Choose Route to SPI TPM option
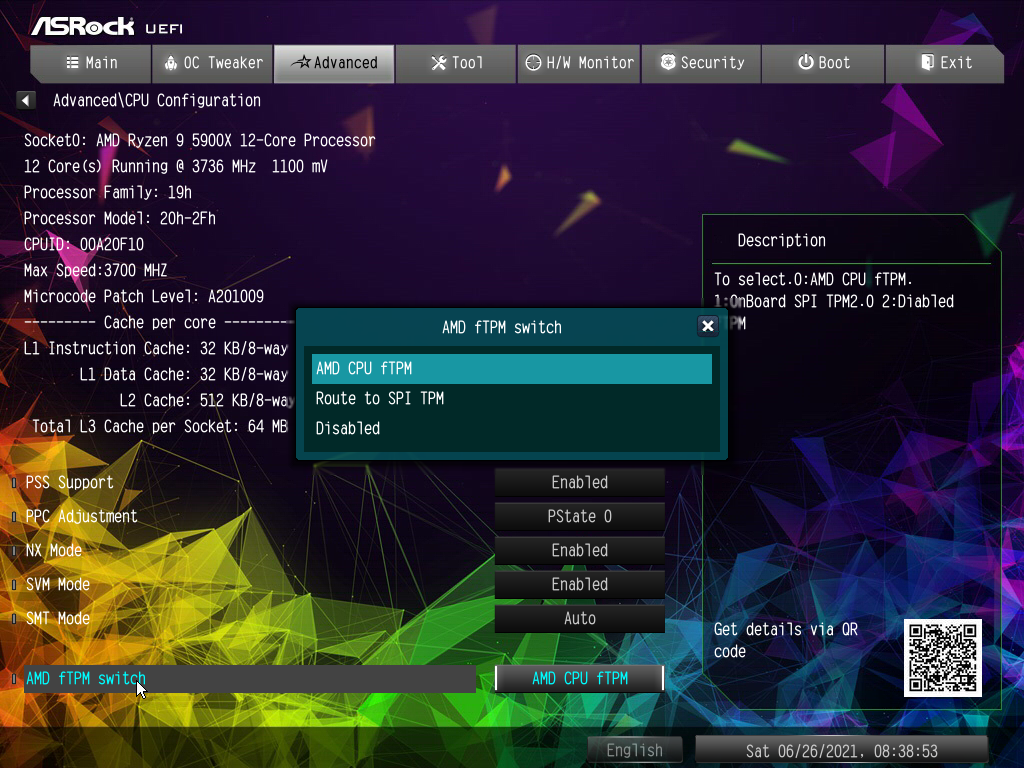This screenshot has width=1024, height=768. pos(511,398)
